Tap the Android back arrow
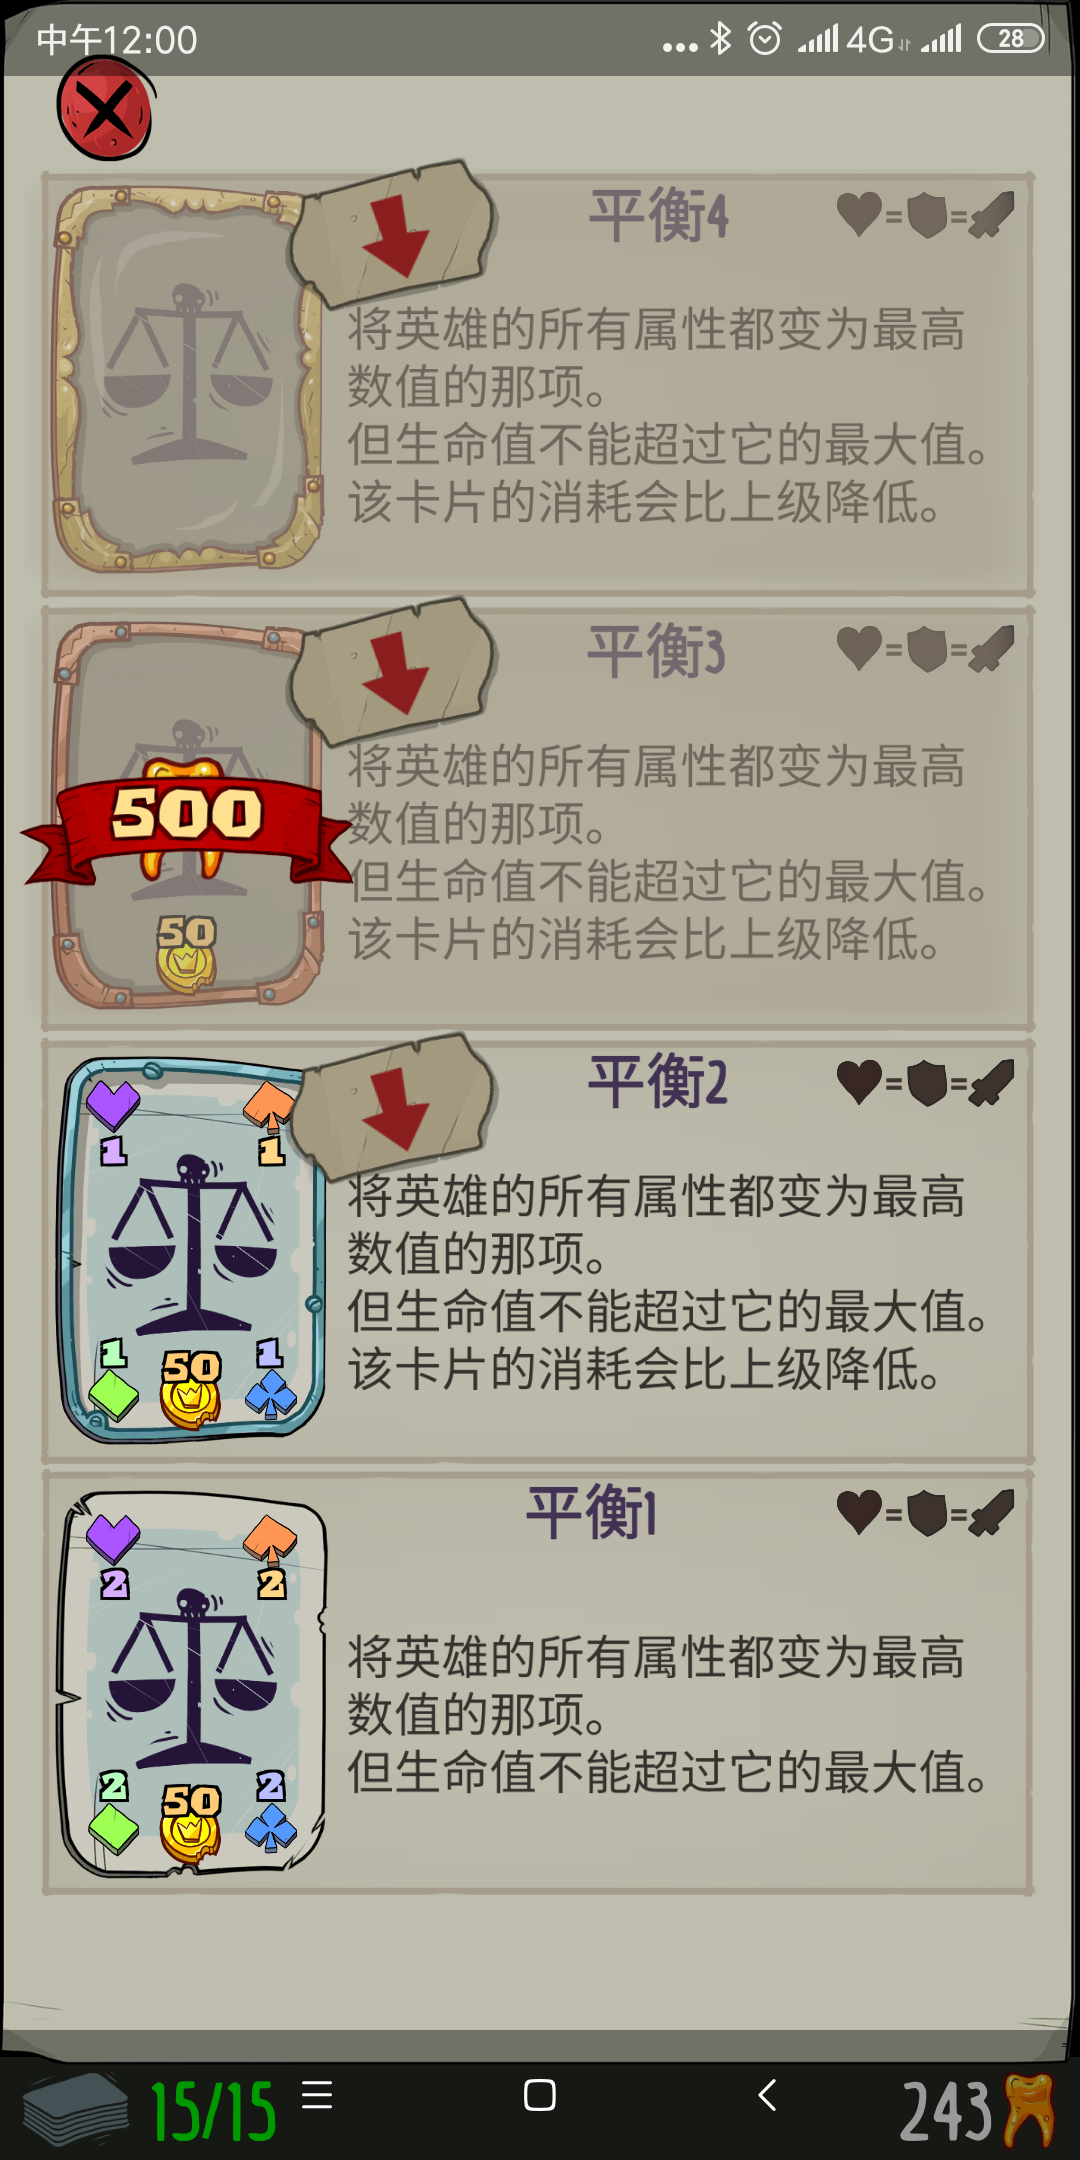This screenshot has height=2160, width=1080. click(x=767, y=2094)
